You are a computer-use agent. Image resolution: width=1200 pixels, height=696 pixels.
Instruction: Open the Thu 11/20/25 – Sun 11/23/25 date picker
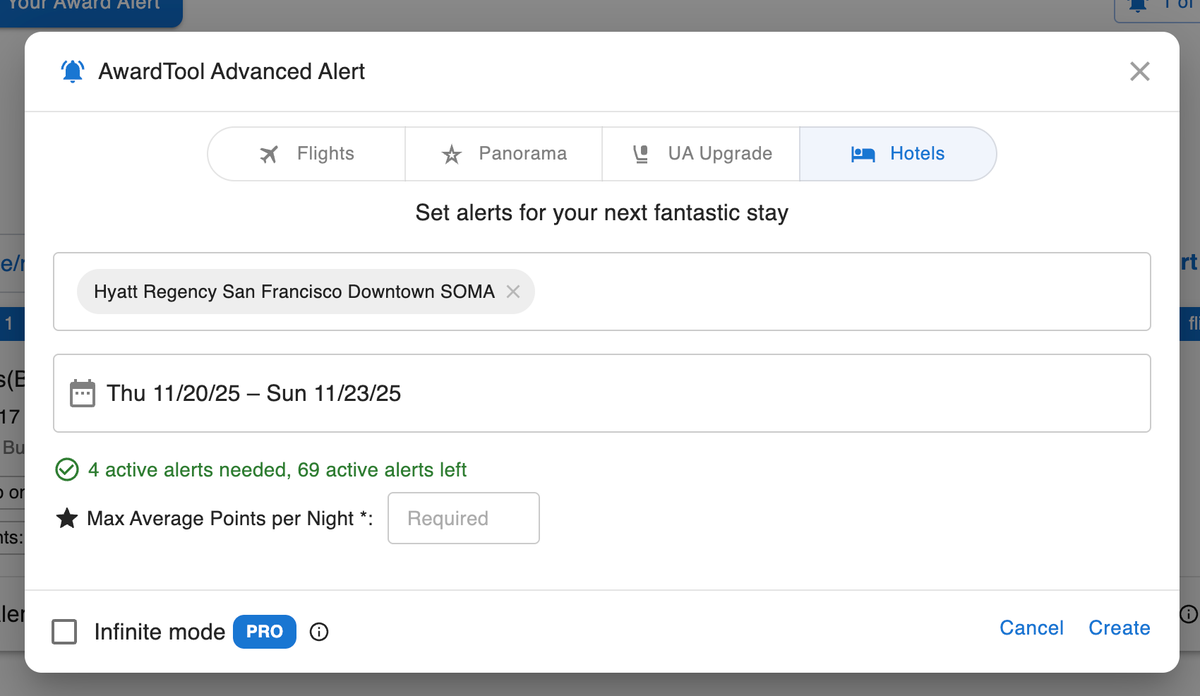(254, 393)
